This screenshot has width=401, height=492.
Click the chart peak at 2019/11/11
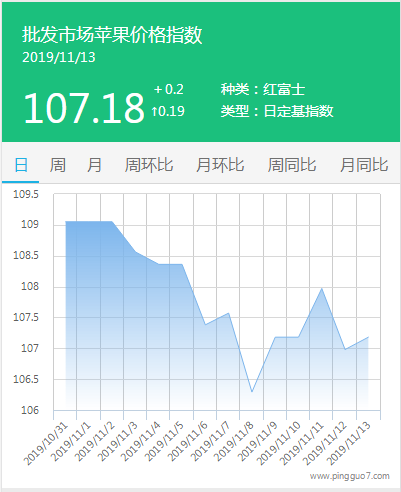[x=321, y=288]
